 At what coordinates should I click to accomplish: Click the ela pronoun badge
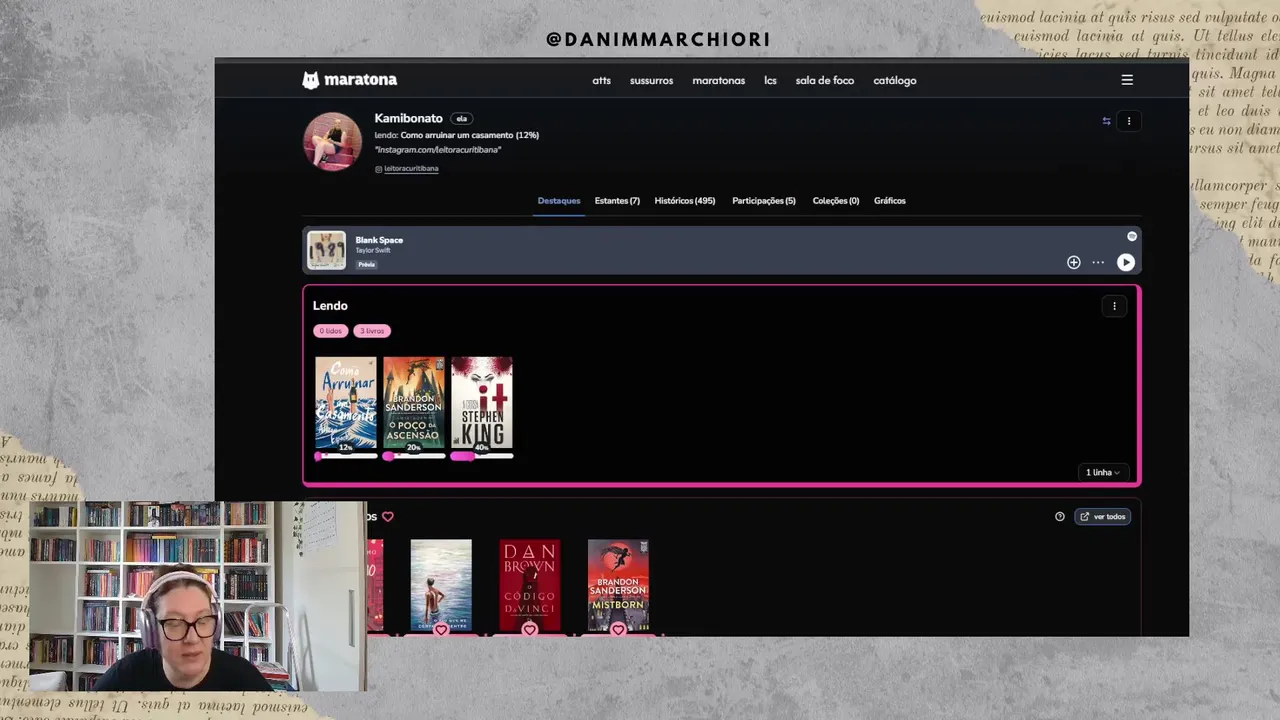coord(461,119)
